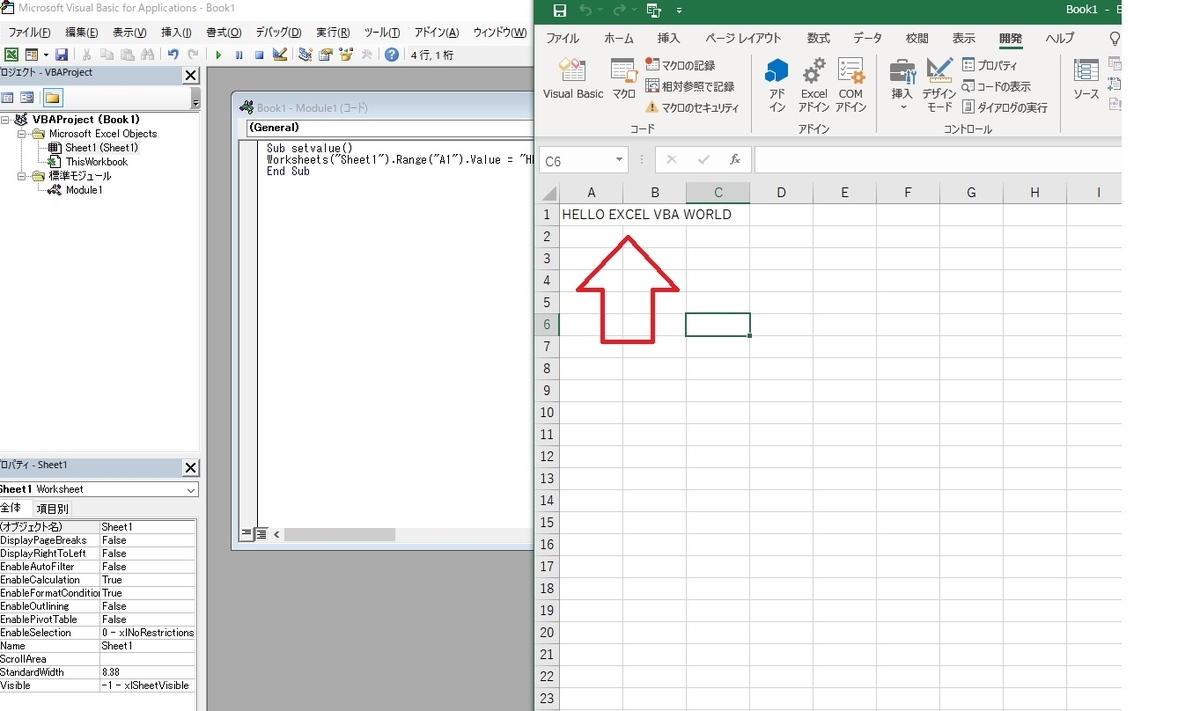Open the Customize Quick Access Toolbar dropdown

point(679,10)
